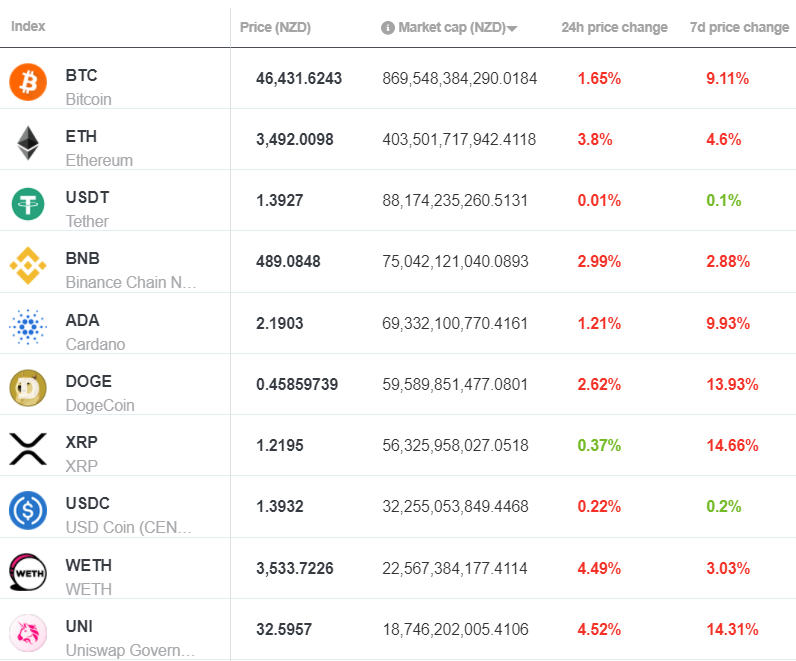Click the USDC blue dollar logo
This screenshot has height=661, width=796.
tap(28, 510)
